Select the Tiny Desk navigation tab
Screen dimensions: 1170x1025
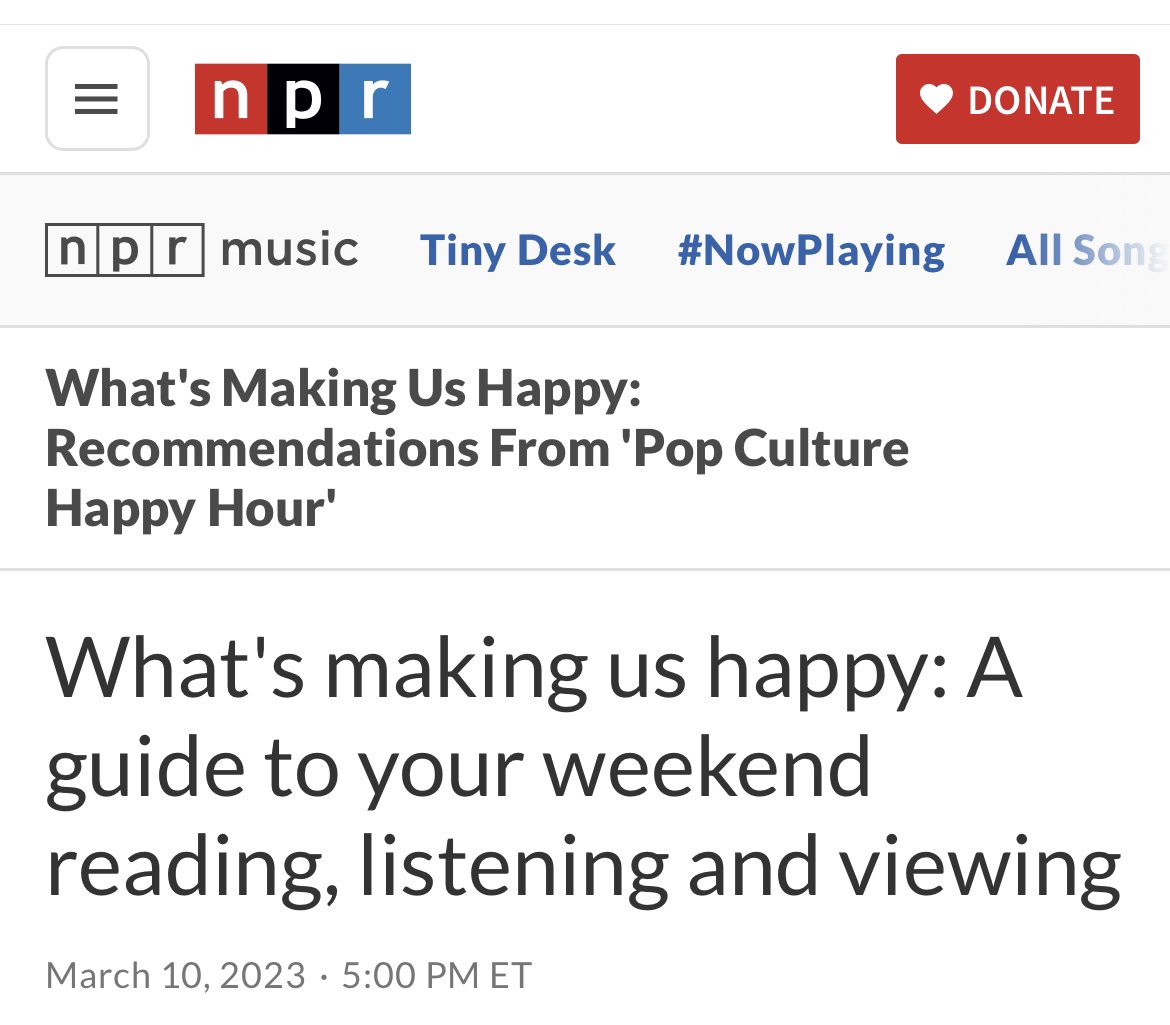(x=518, y=250)
